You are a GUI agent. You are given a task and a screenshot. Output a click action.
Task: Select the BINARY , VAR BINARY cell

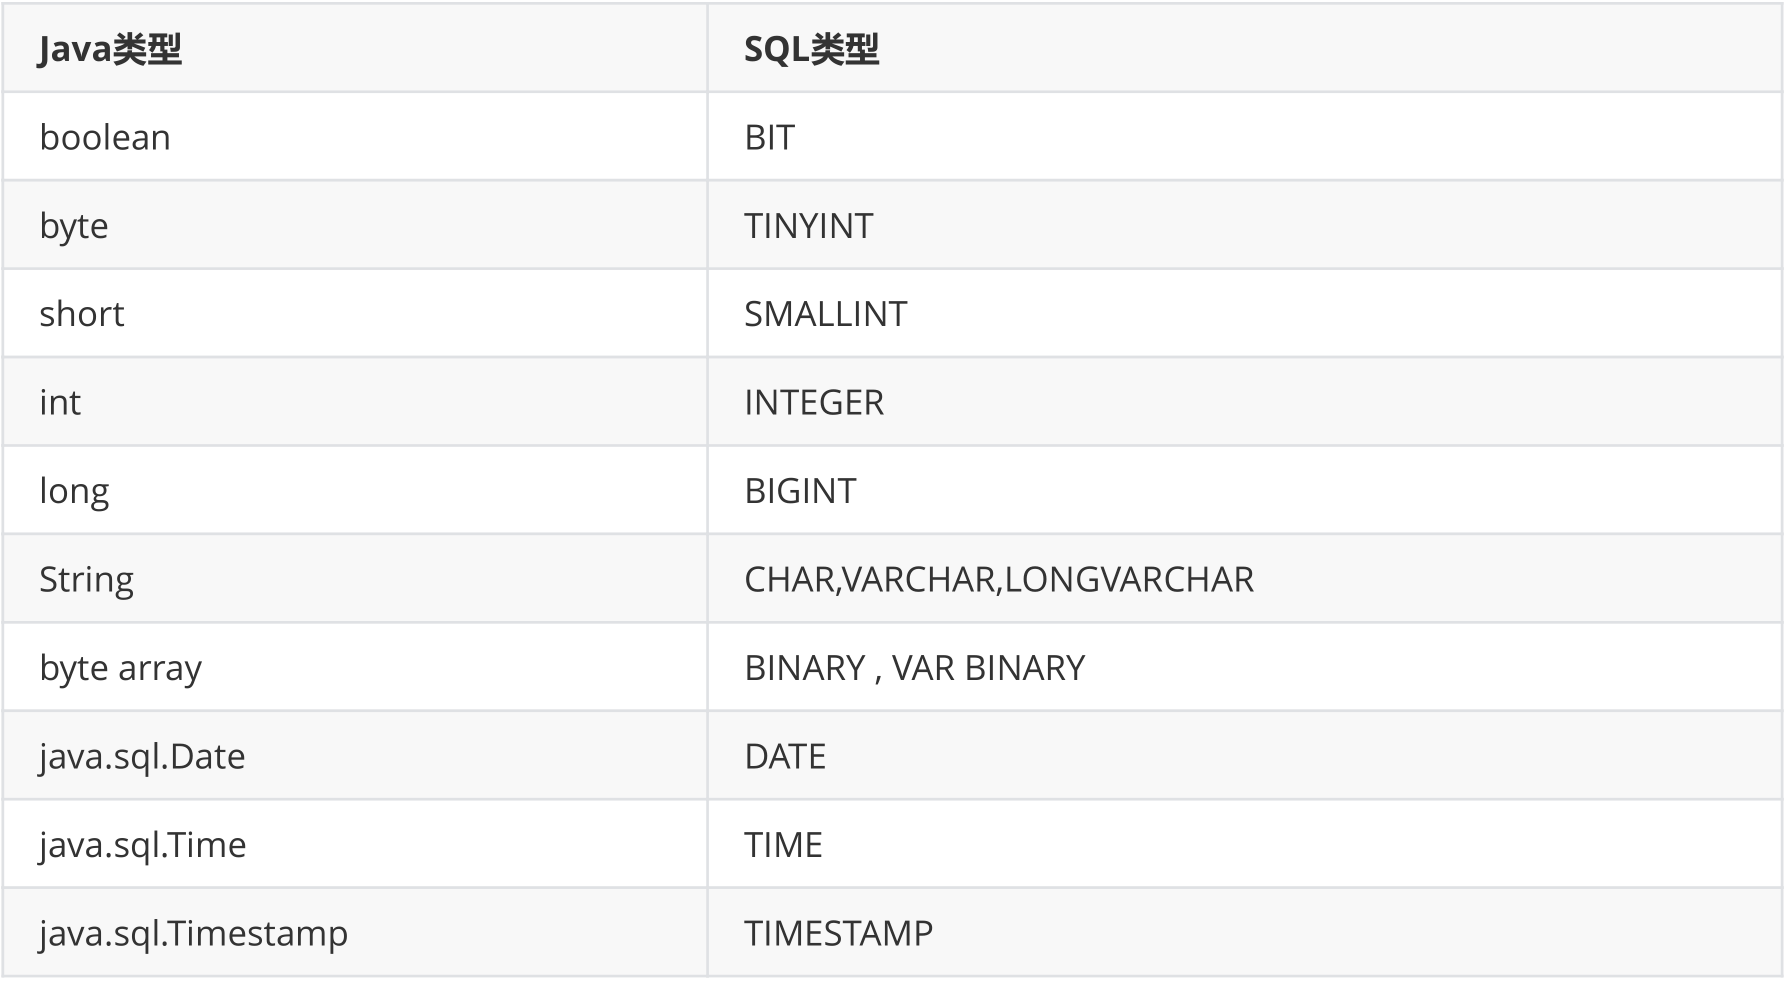click(x=914, y=667)
